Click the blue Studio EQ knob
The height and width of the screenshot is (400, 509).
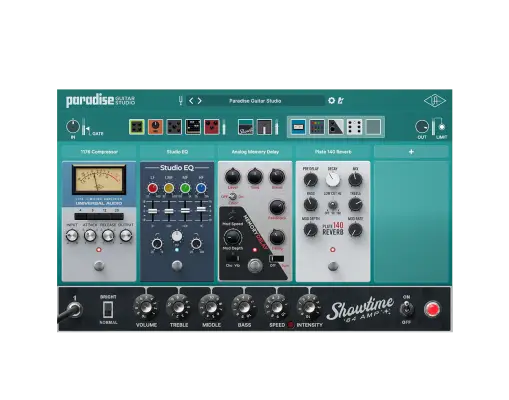point(201,188)
